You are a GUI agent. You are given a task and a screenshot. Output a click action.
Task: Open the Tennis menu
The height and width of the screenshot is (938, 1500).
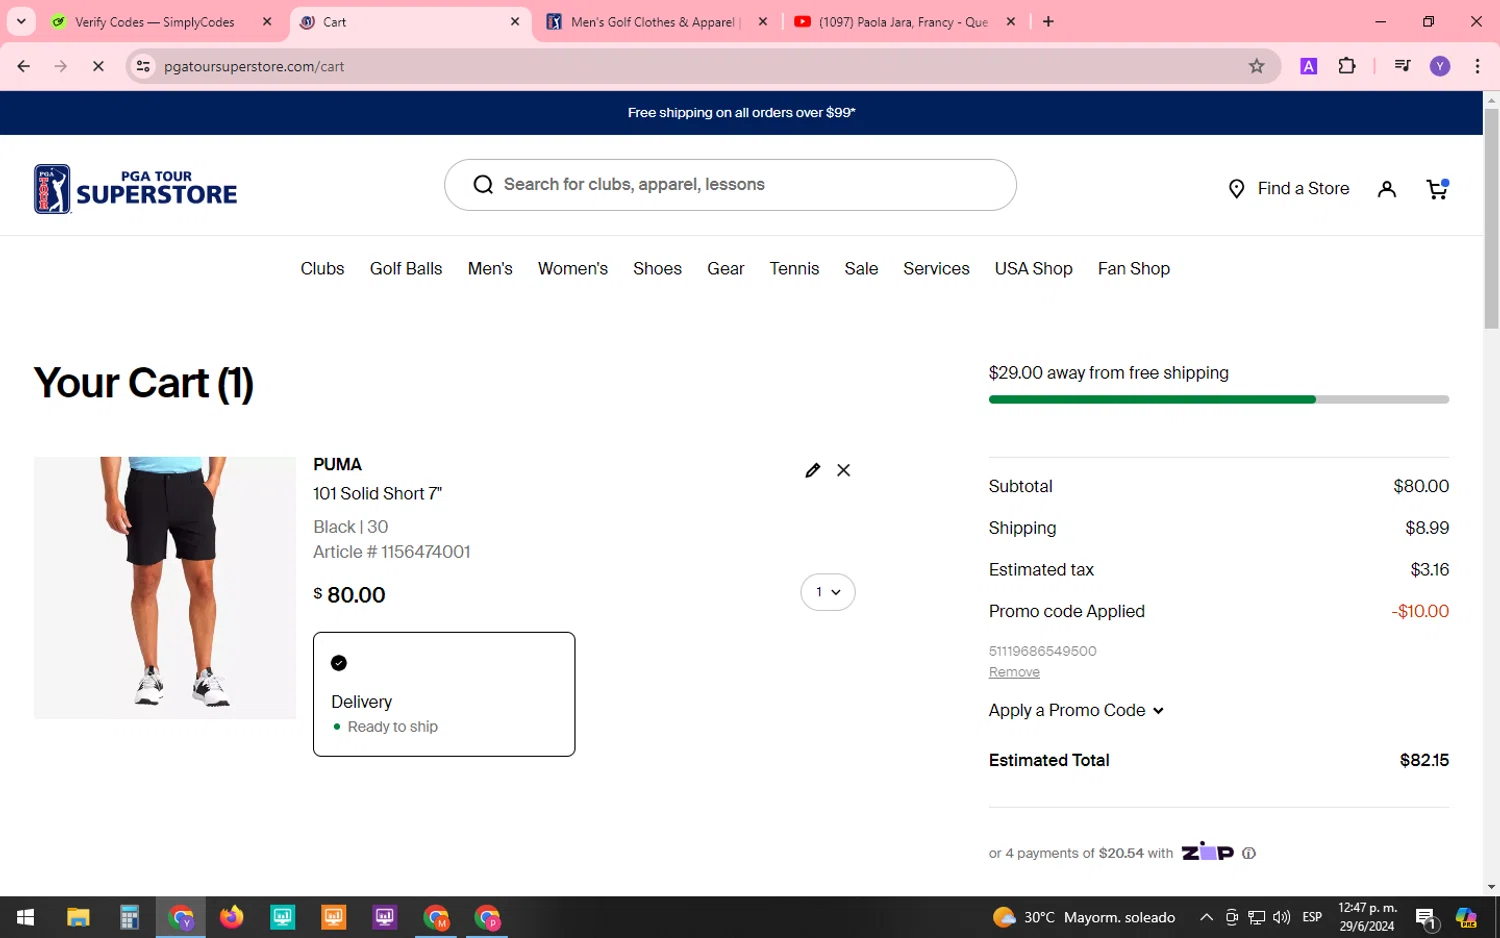[794, 268]
